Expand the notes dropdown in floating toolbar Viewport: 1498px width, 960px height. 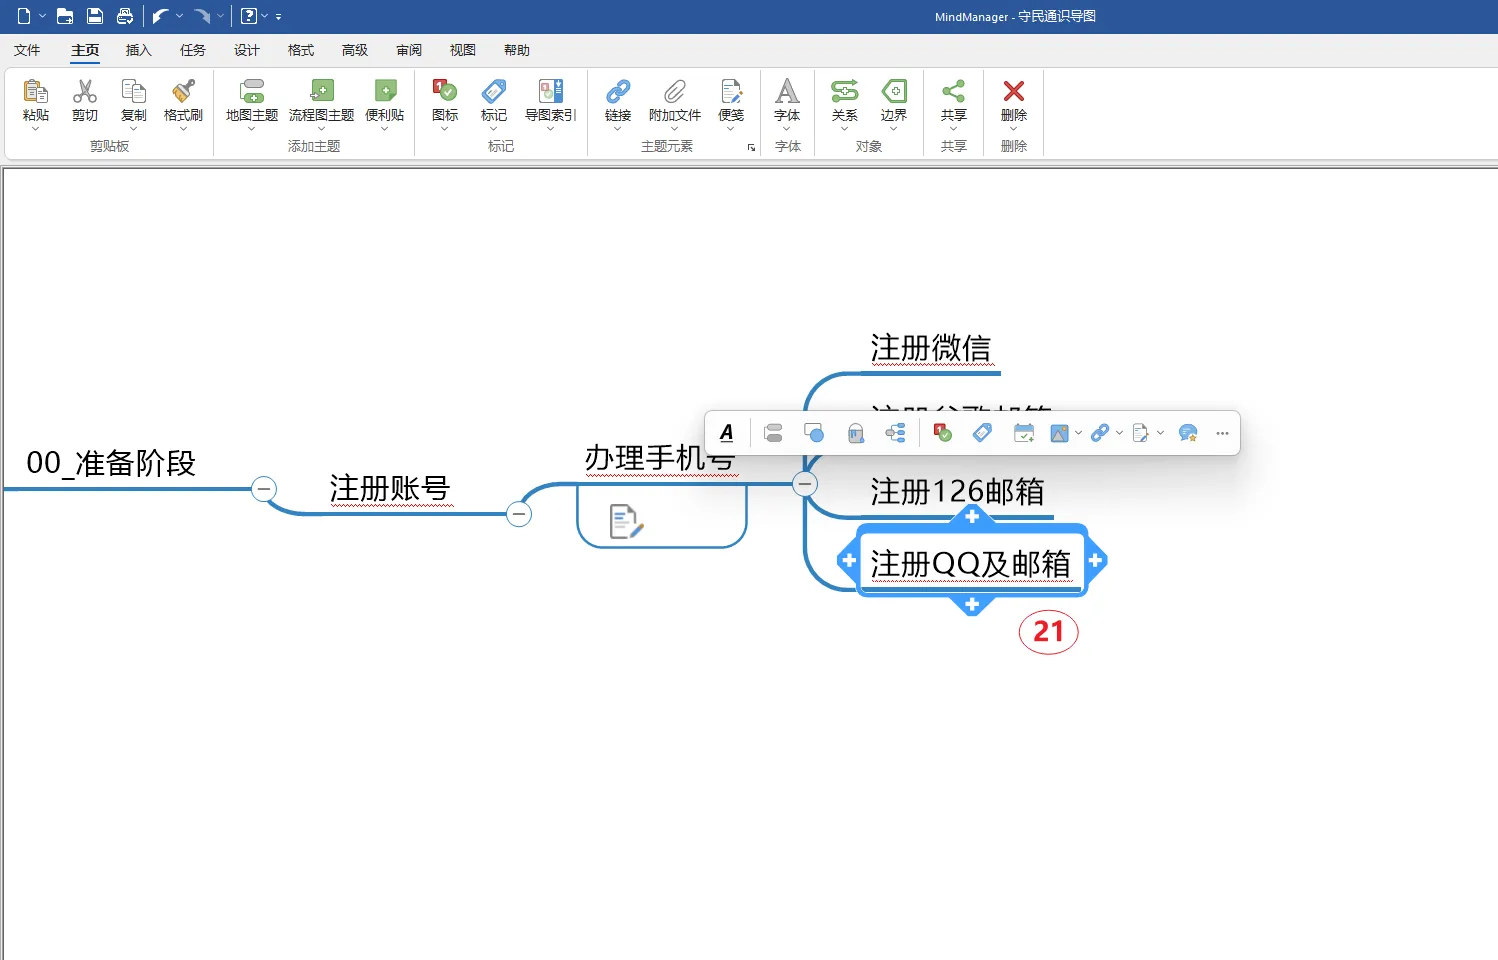pyautogui.click(x=1160, y=433)
